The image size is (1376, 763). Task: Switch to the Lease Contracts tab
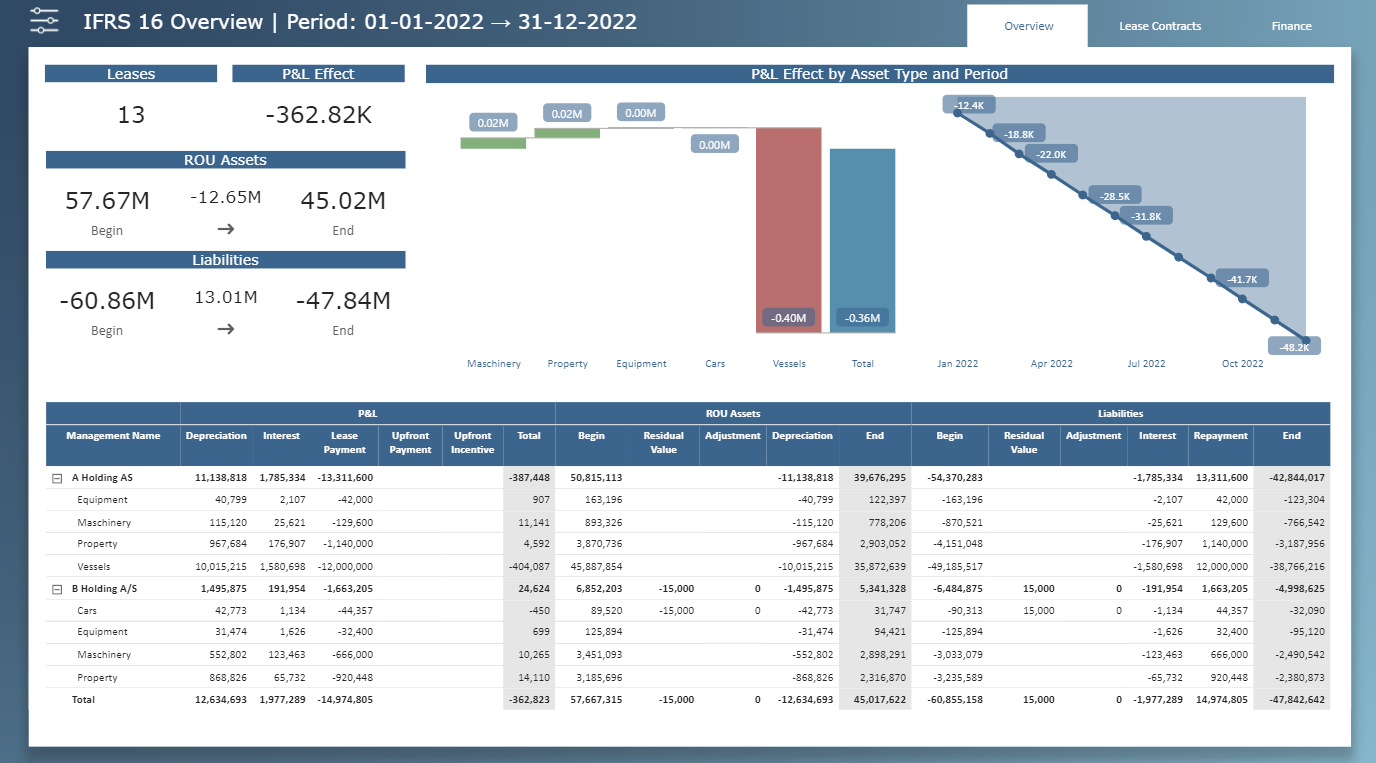(1160, 26)
